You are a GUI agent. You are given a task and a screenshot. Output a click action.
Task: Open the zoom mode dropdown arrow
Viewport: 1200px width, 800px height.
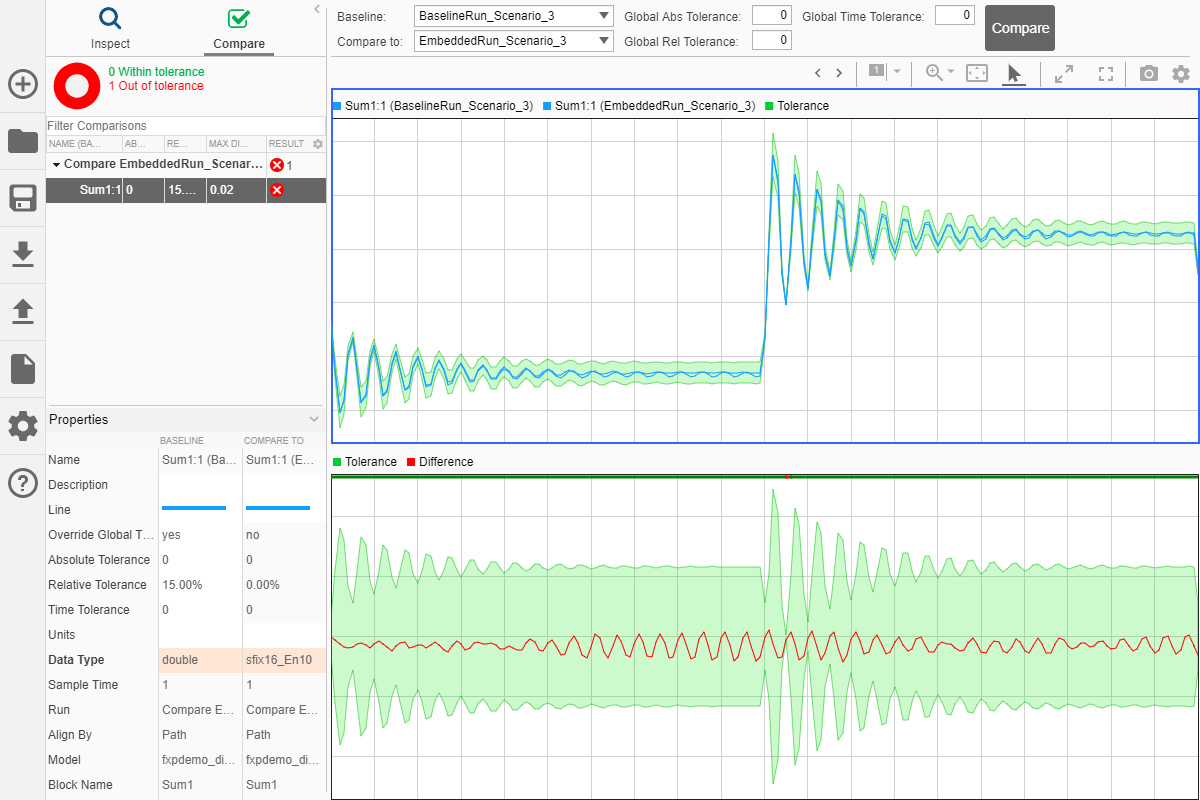[951, 72]
